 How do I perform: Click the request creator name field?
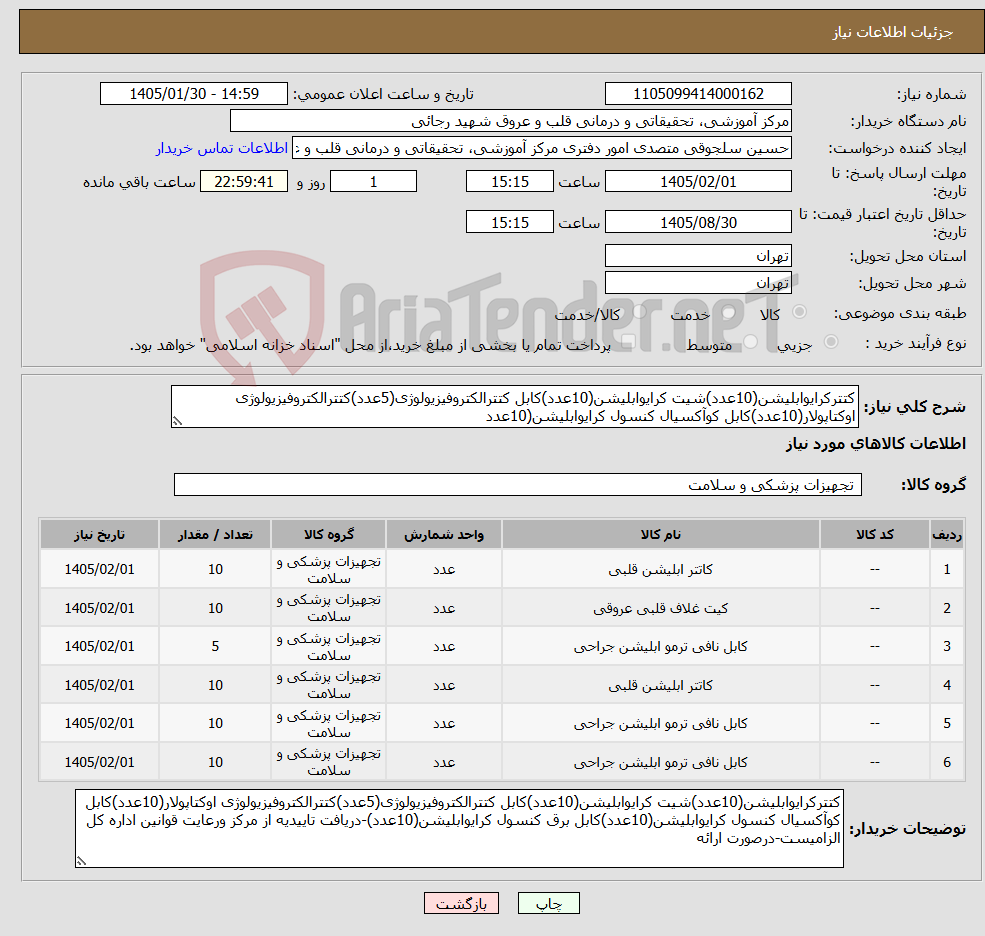pyautogui.click(x=541, y=148)
